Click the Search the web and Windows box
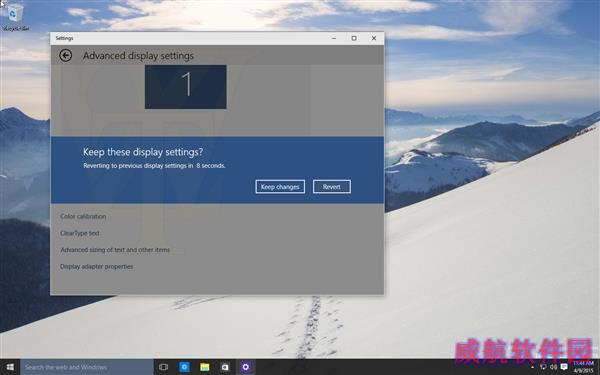600x375 pixels. [87, 367]
